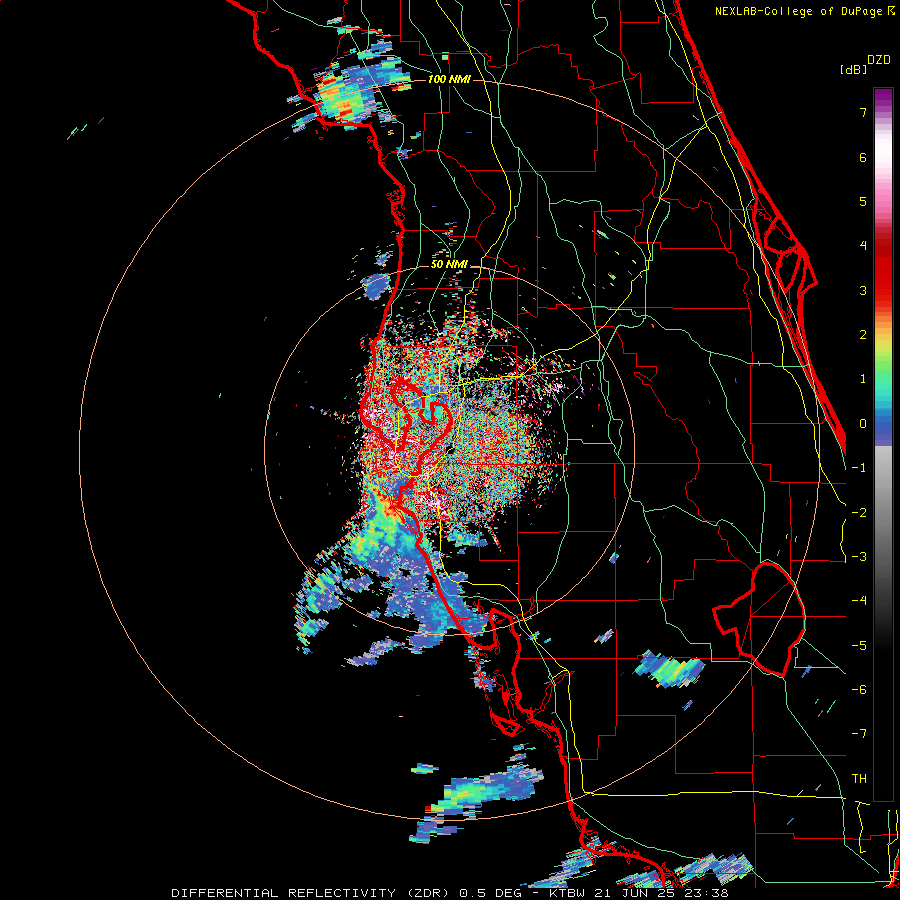Click the -2 value on the color scale
900x900 pixels.
[x=859, y=512]
